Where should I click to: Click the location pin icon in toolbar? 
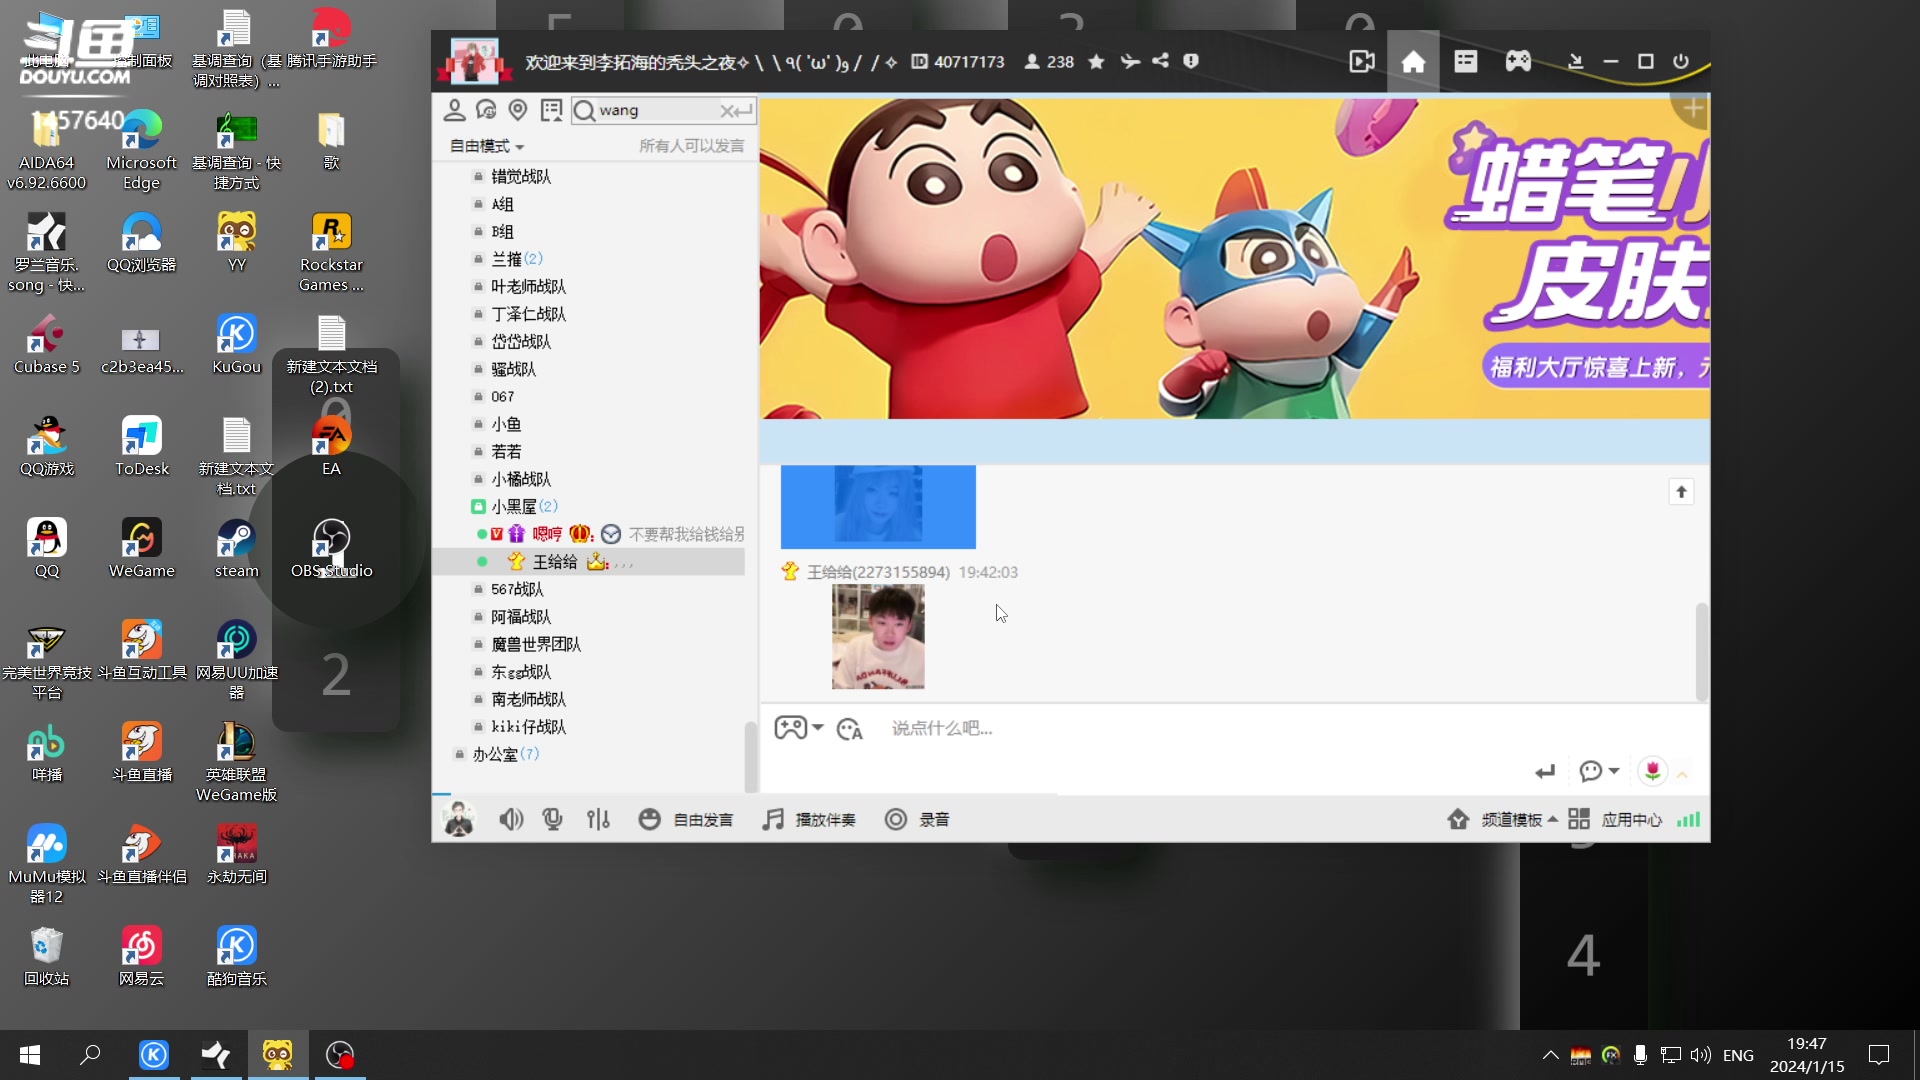(518, 110)
